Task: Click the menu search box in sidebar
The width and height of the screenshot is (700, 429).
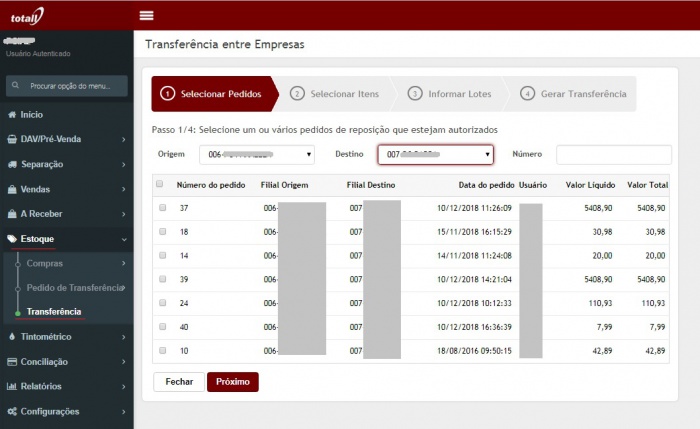Action: [67, 86]
